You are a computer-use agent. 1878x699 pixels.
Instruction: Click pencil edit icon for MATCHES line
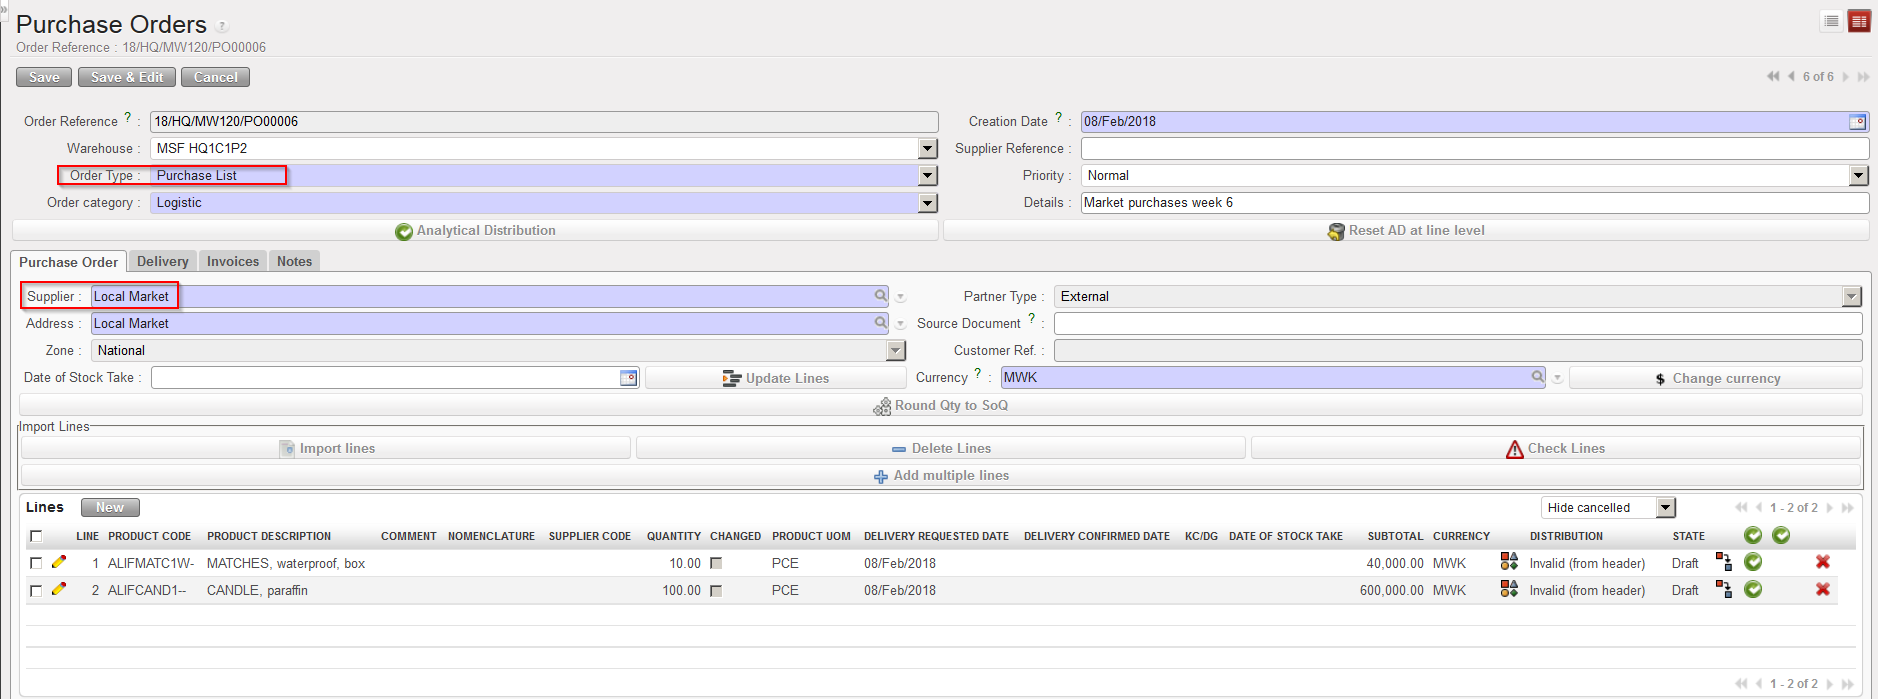(x=59, y=562)
